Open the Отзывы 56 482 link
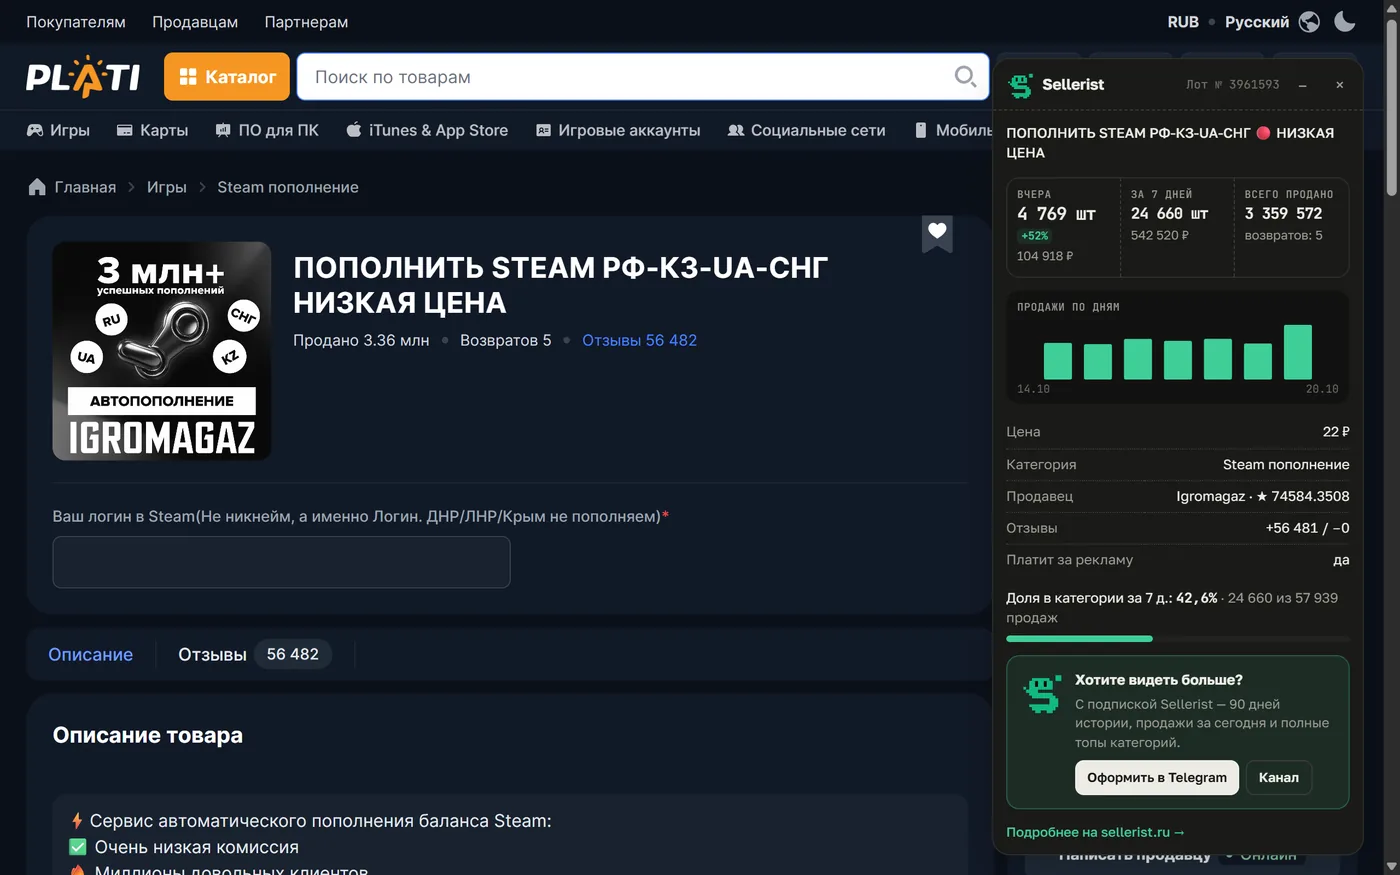This screenshot has height=875, width=1400. pos(639,340)
